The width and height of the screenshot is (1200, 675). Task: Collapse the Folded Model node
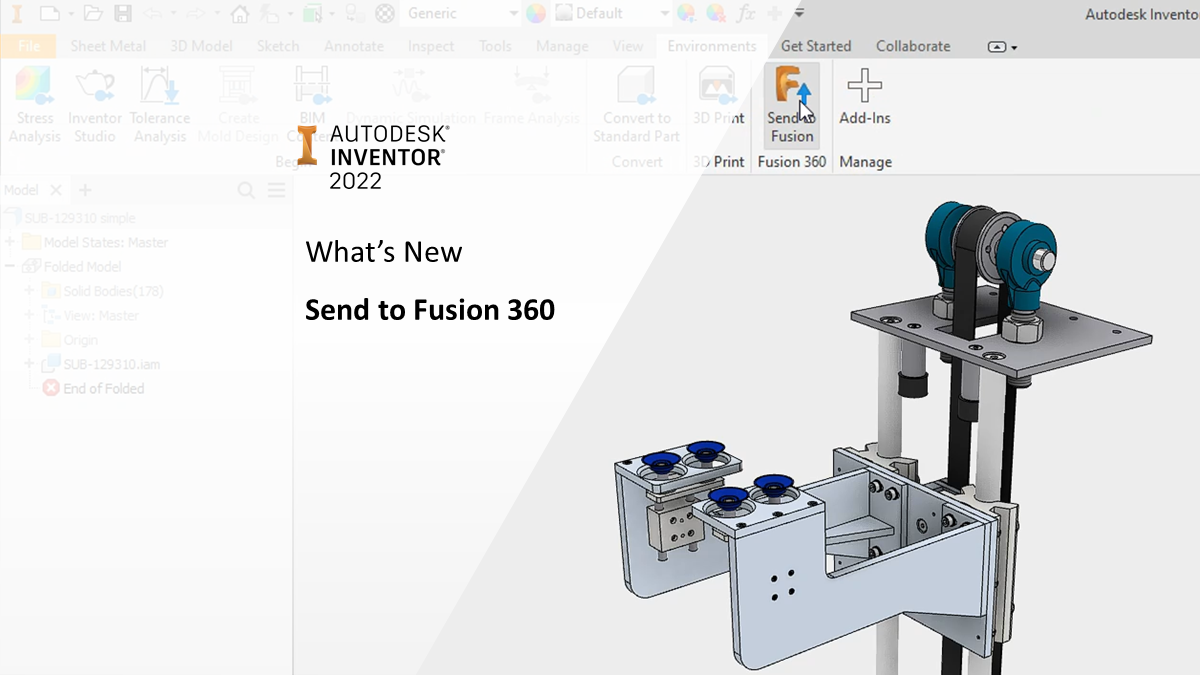pyautogui.click(x=11, y=267)
